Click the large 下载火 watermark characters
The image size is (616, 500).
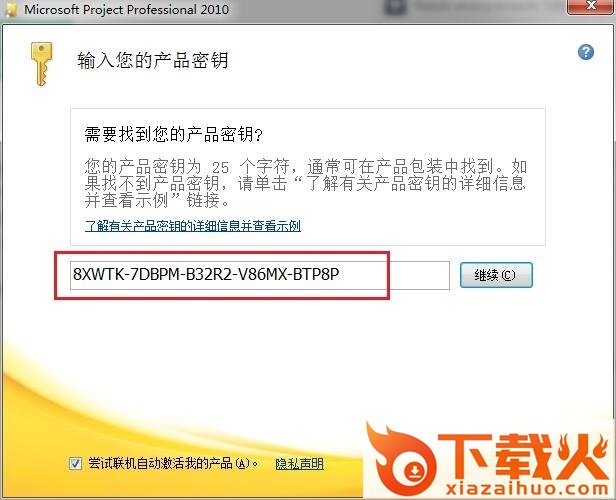524,456
